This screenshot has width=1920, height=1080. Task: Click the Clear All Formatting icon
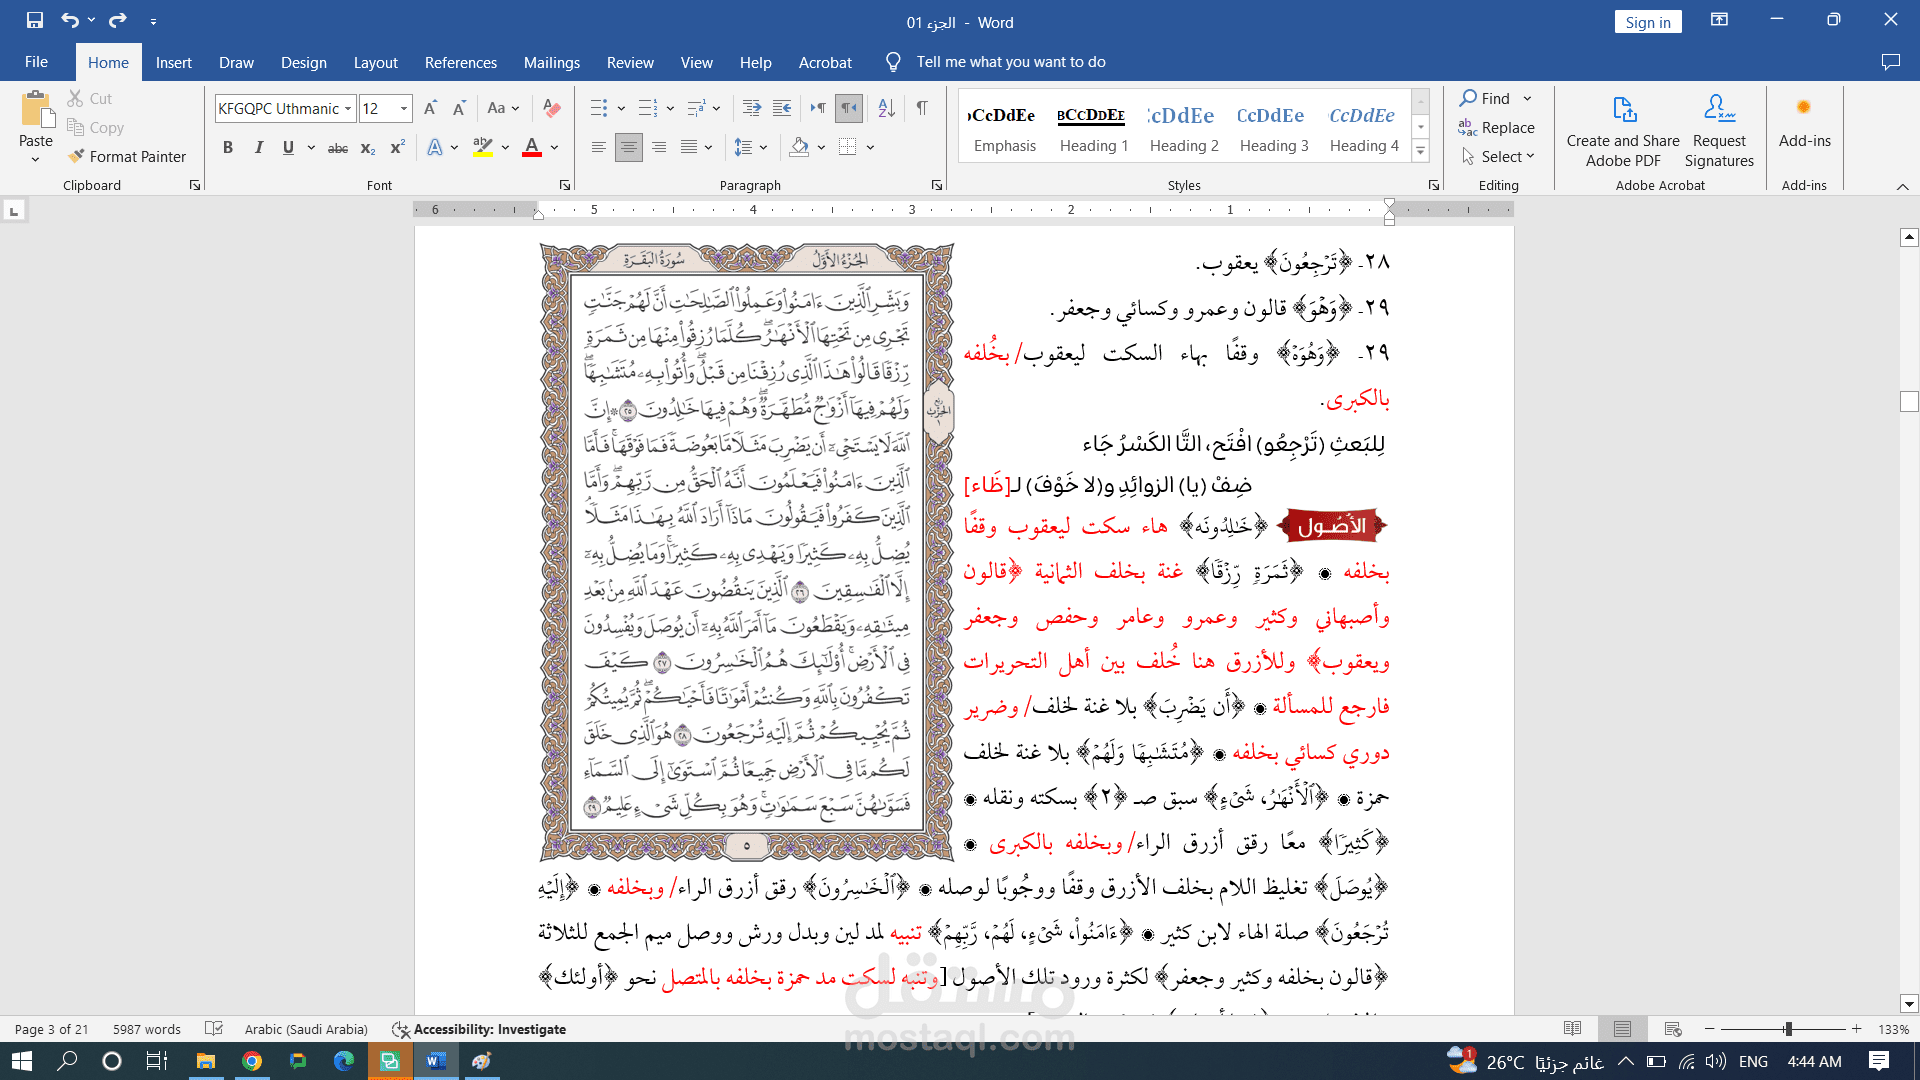click(x=551, y=108)
